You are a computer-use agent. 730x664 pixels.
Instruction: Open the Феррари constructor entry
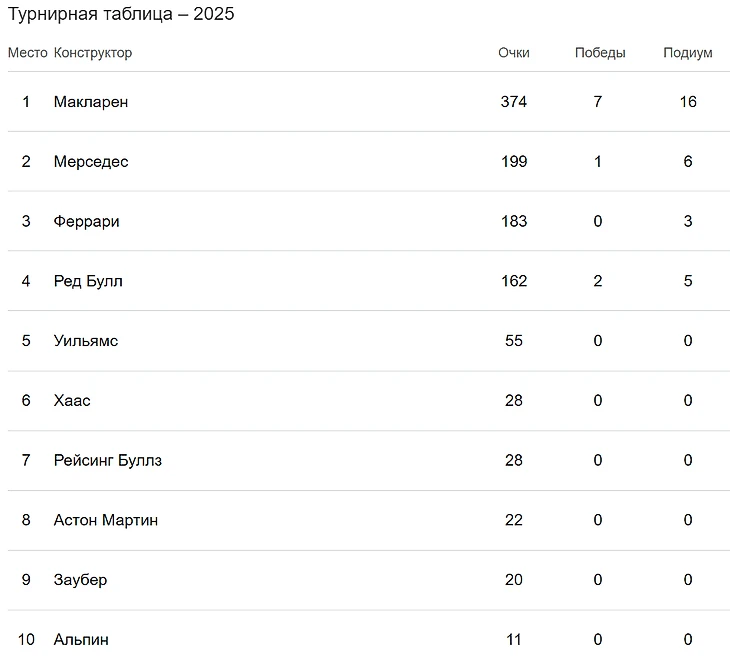[86, 221]
